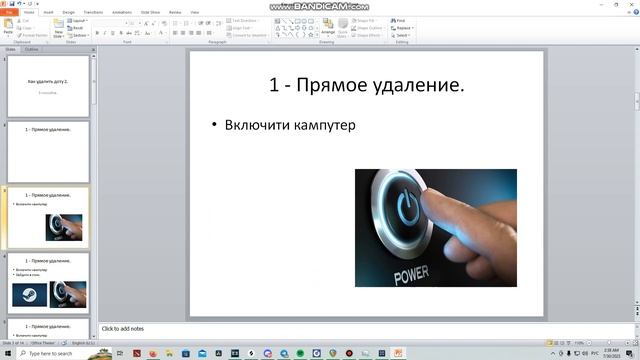Screen dimensions: 640x360
Task: Open the Layout dropdown
Action: (x=78, y=20)
